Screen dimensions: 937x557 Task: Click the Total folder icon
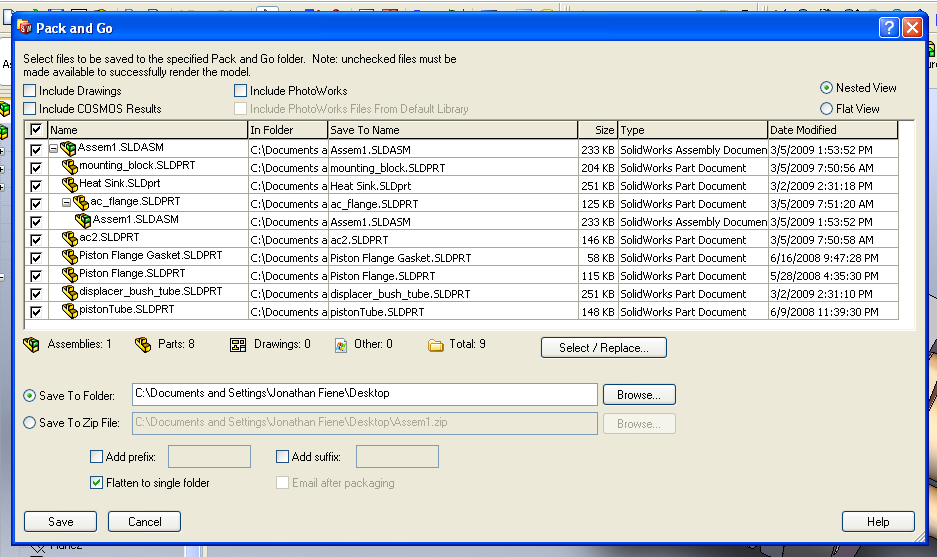[436, 345]
